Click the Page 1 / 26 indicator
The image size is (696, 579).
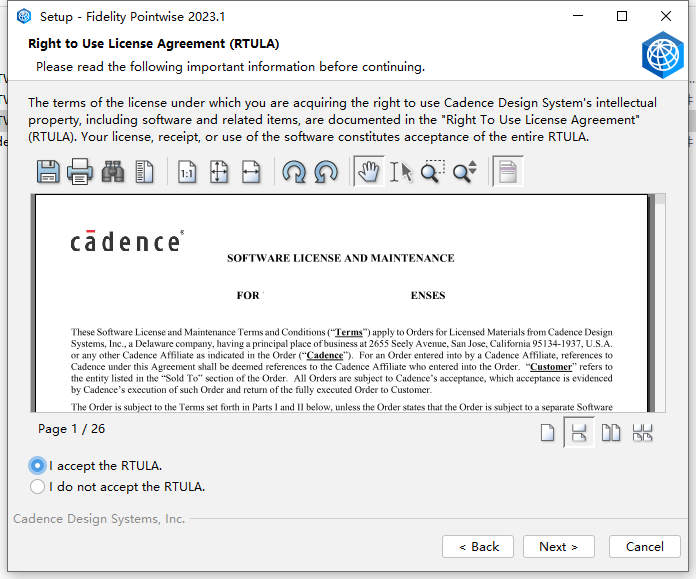click(x=71, y=429)
